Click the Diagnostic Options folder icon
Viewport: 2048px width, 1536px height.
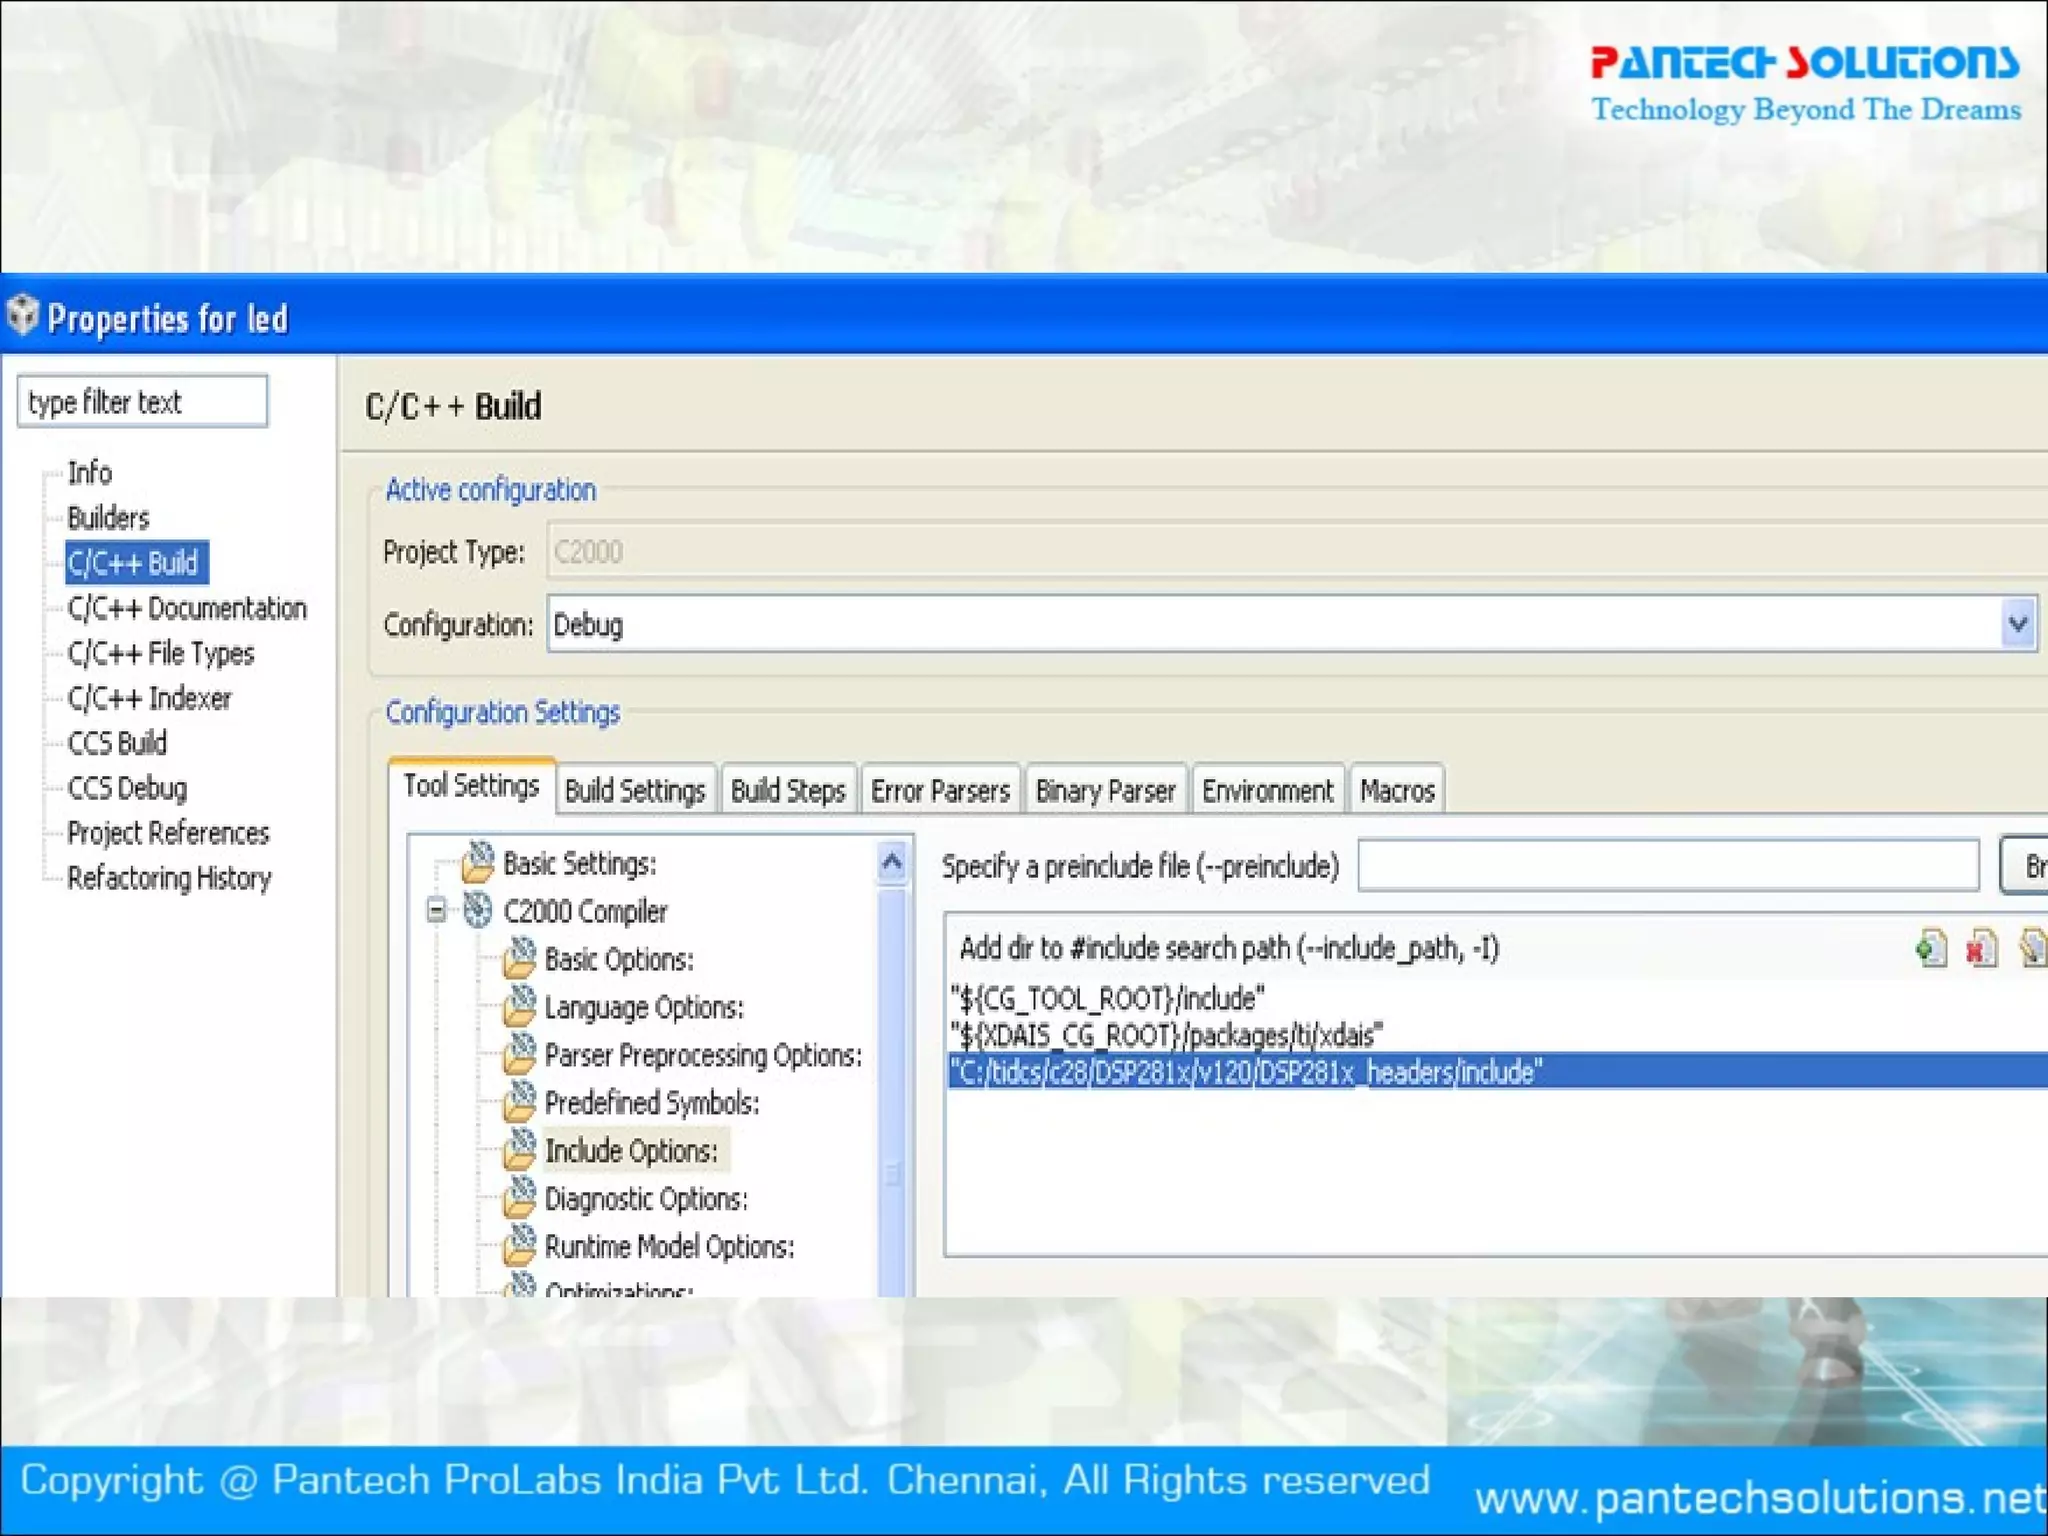coord(520,1198)
